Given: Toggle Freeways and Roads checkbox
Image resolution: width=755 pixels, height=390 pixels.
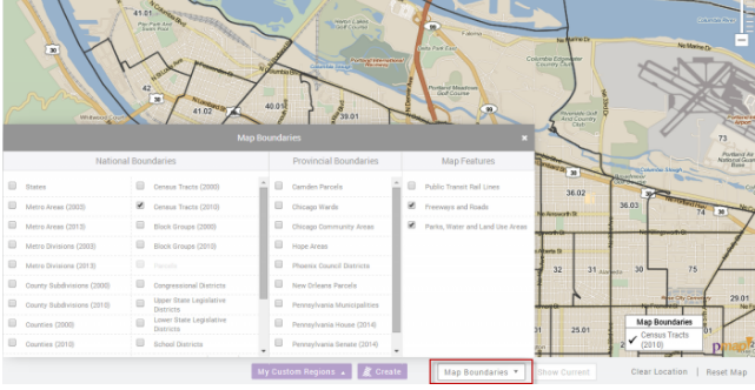Looking at the screenshot, I should pos(412,206).
